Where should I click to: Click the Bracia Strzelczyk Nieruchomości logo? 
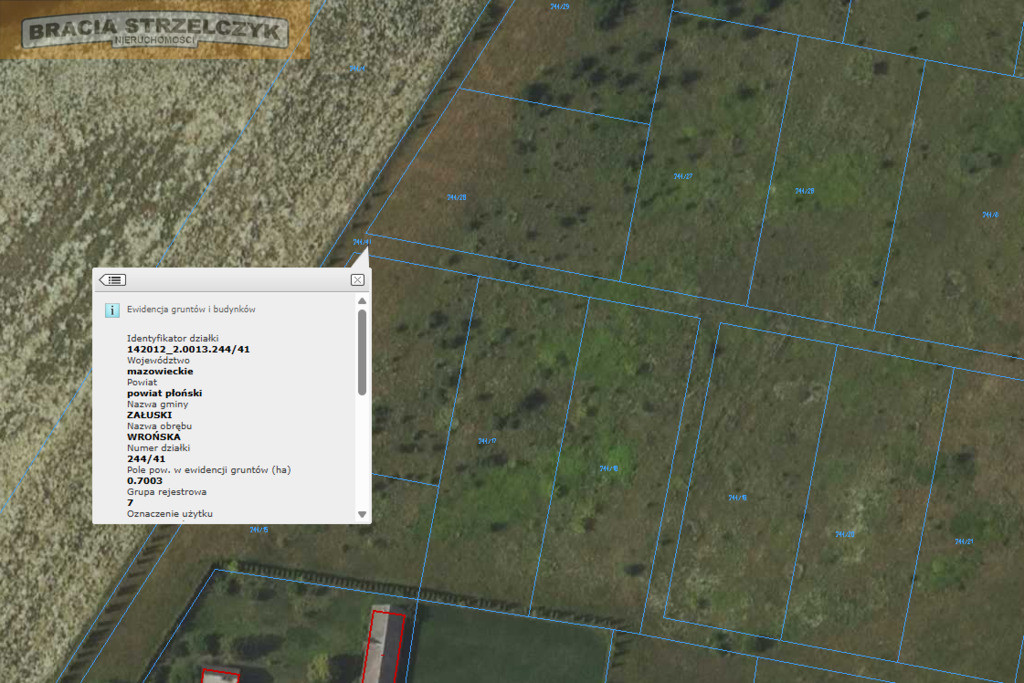coord(155,30)
